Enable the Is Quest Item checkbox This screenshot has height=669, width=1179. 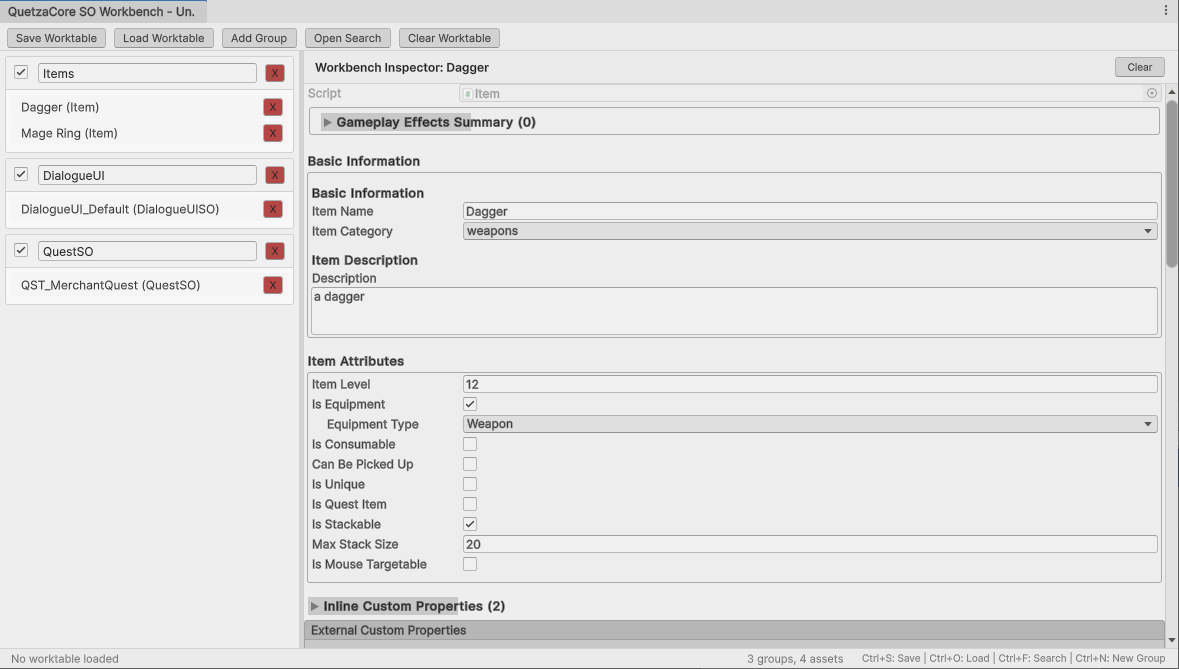pyautogui.click(x=470, y=504)
